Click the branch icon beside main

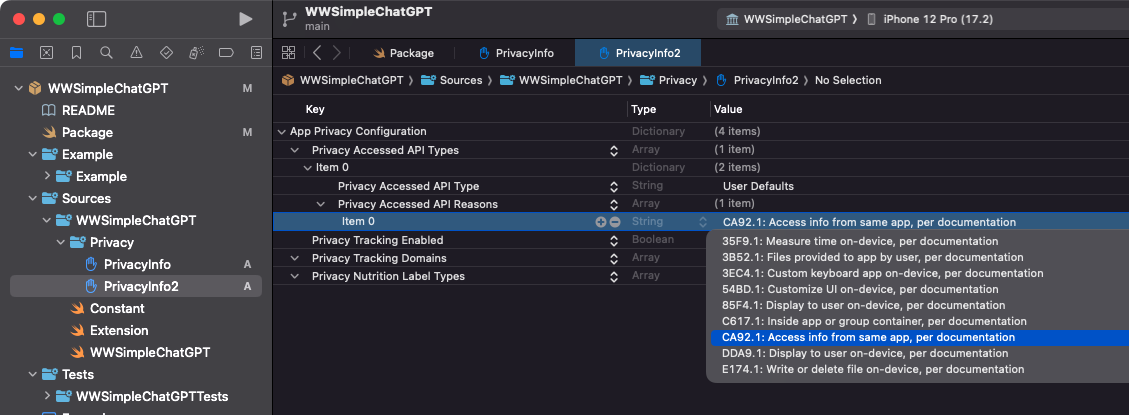click(x=289, y=19)
